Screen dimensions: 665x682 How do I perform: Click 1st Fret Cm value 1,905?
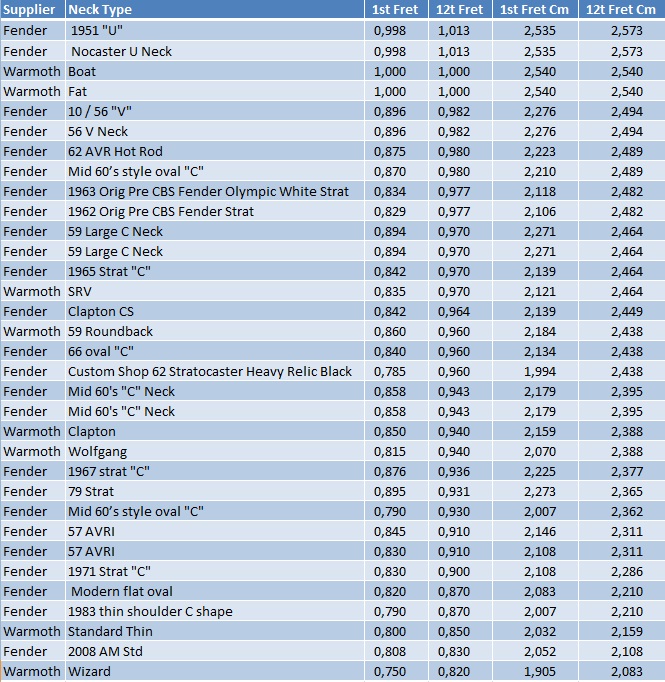point(535,672)
